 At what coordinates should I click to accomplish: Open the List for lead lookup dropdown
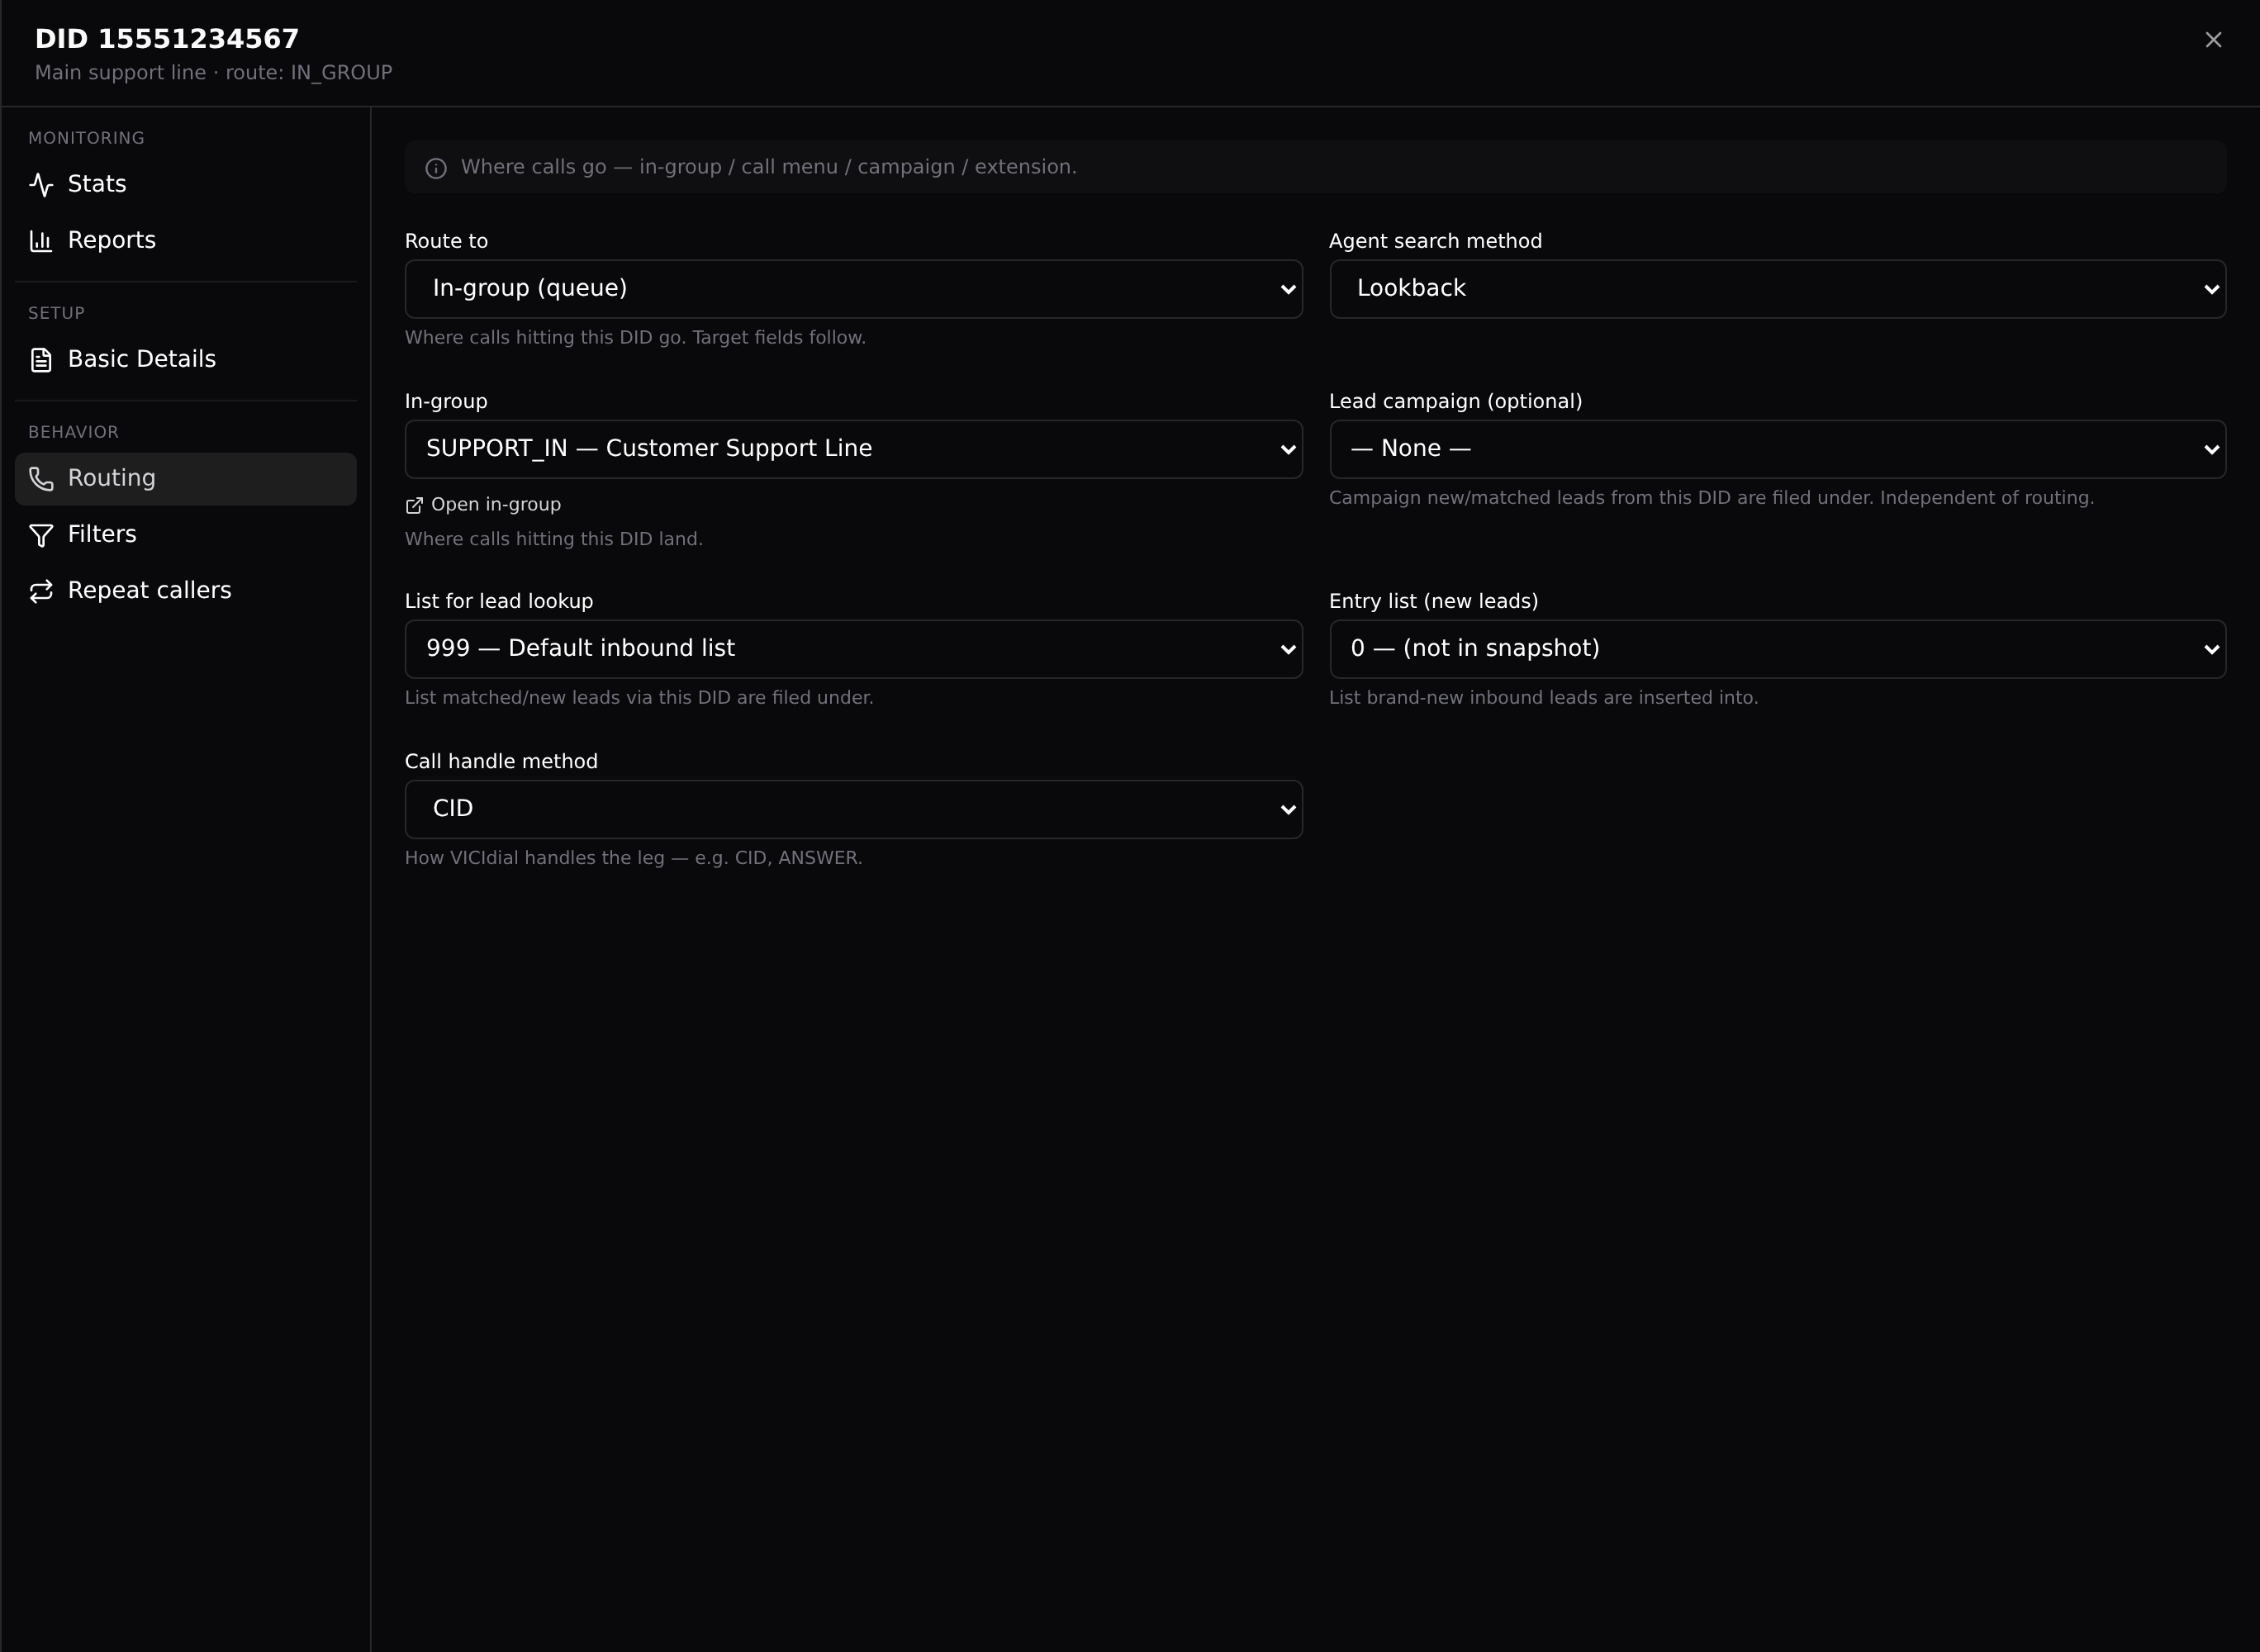[853, 649]
